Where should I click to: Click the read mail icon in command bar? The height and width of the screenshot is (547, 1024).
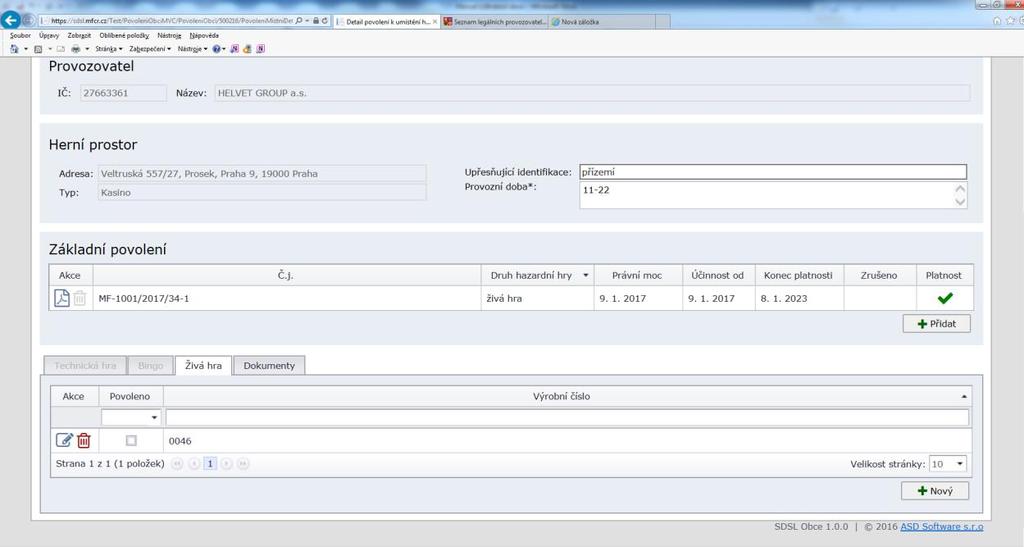pyautogui.click(x=61, y=49)
